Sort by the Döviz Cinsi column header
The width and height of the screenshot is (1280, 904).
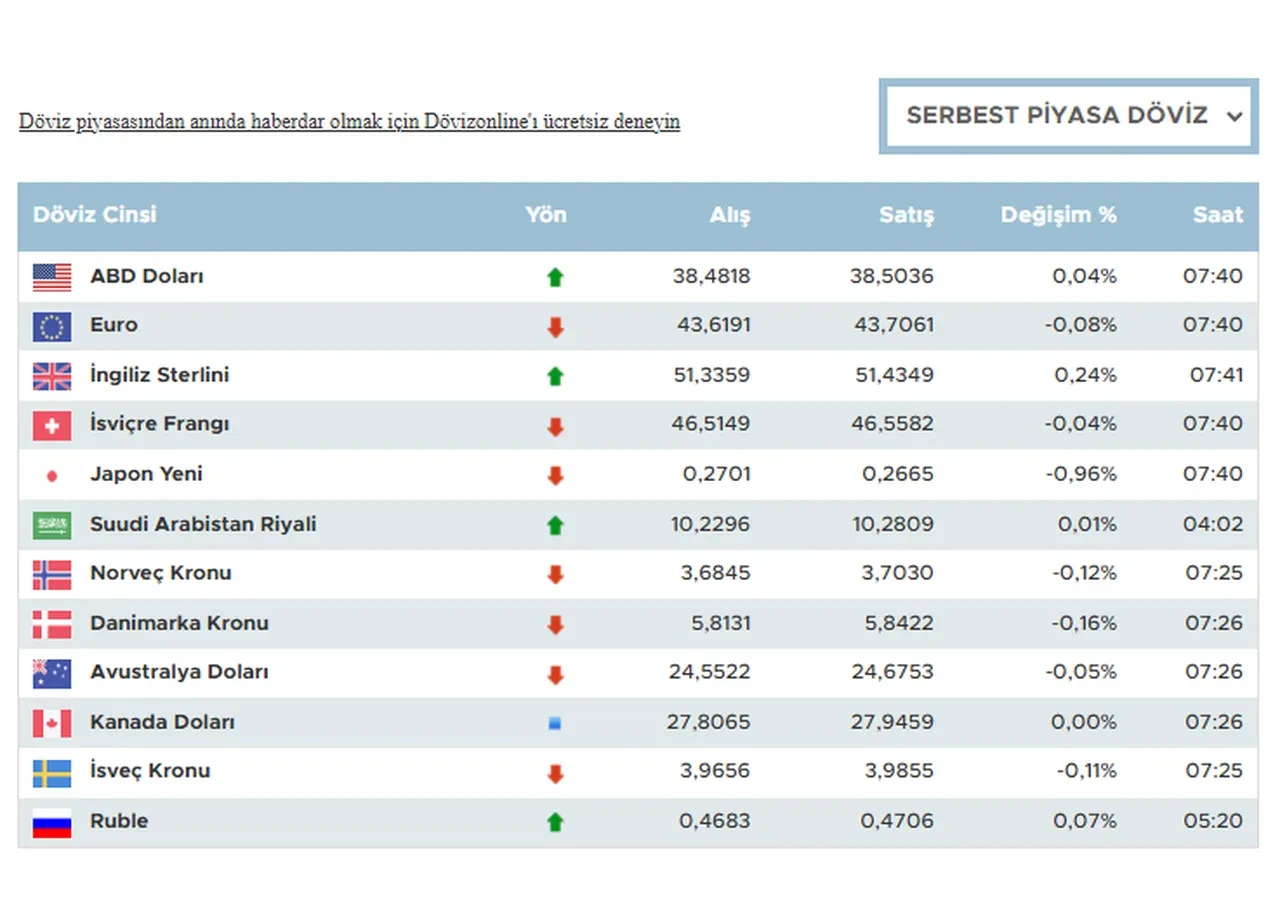coord(95,215)
